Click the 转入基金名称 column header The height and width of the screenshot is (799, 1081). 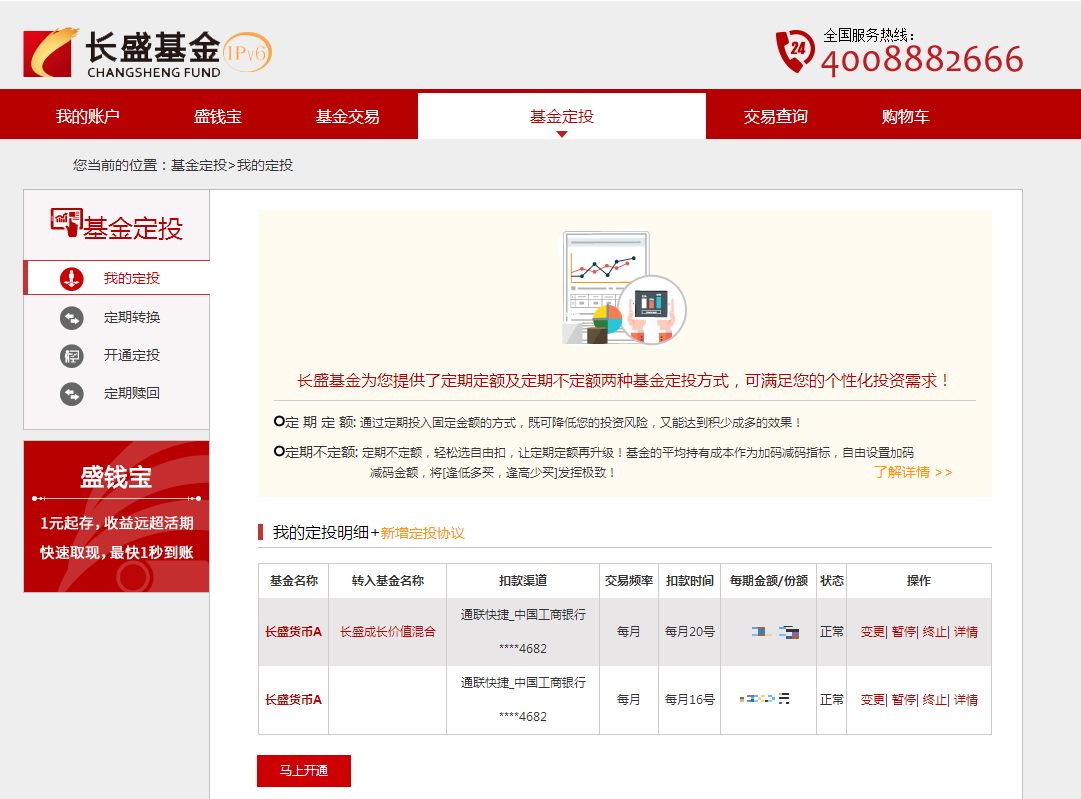coord(387,580)
